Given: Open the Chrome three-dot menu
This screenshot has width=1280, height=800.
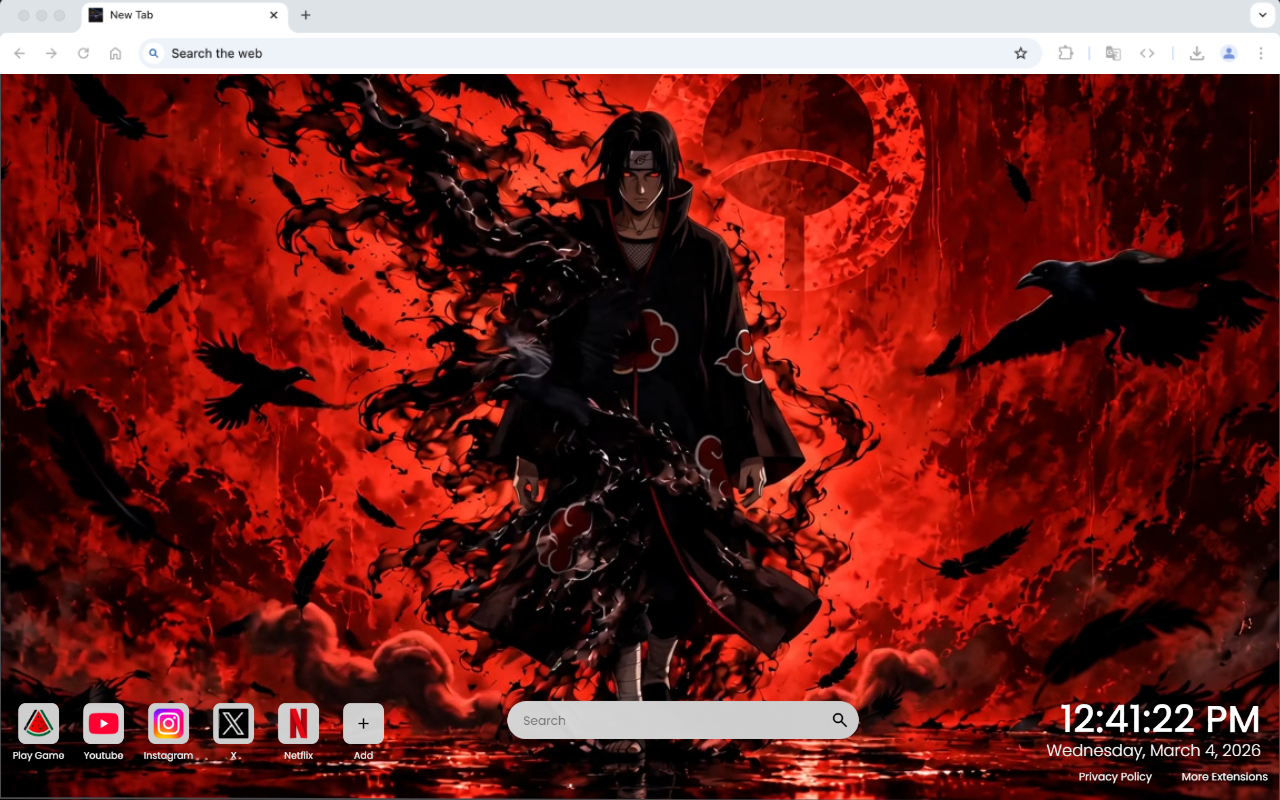Looking at the screenshot, I should tap(1261, 53).
